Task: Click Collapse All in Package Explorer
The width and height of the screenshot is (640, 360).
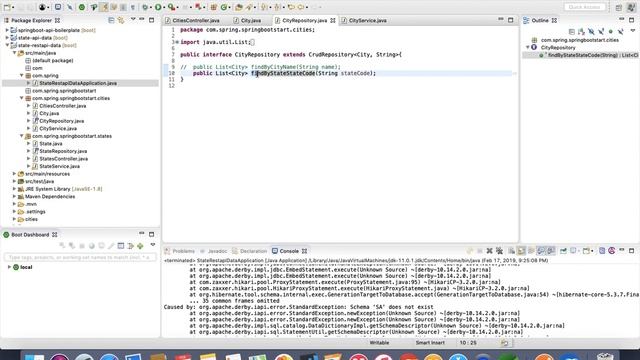Action: 111,20
